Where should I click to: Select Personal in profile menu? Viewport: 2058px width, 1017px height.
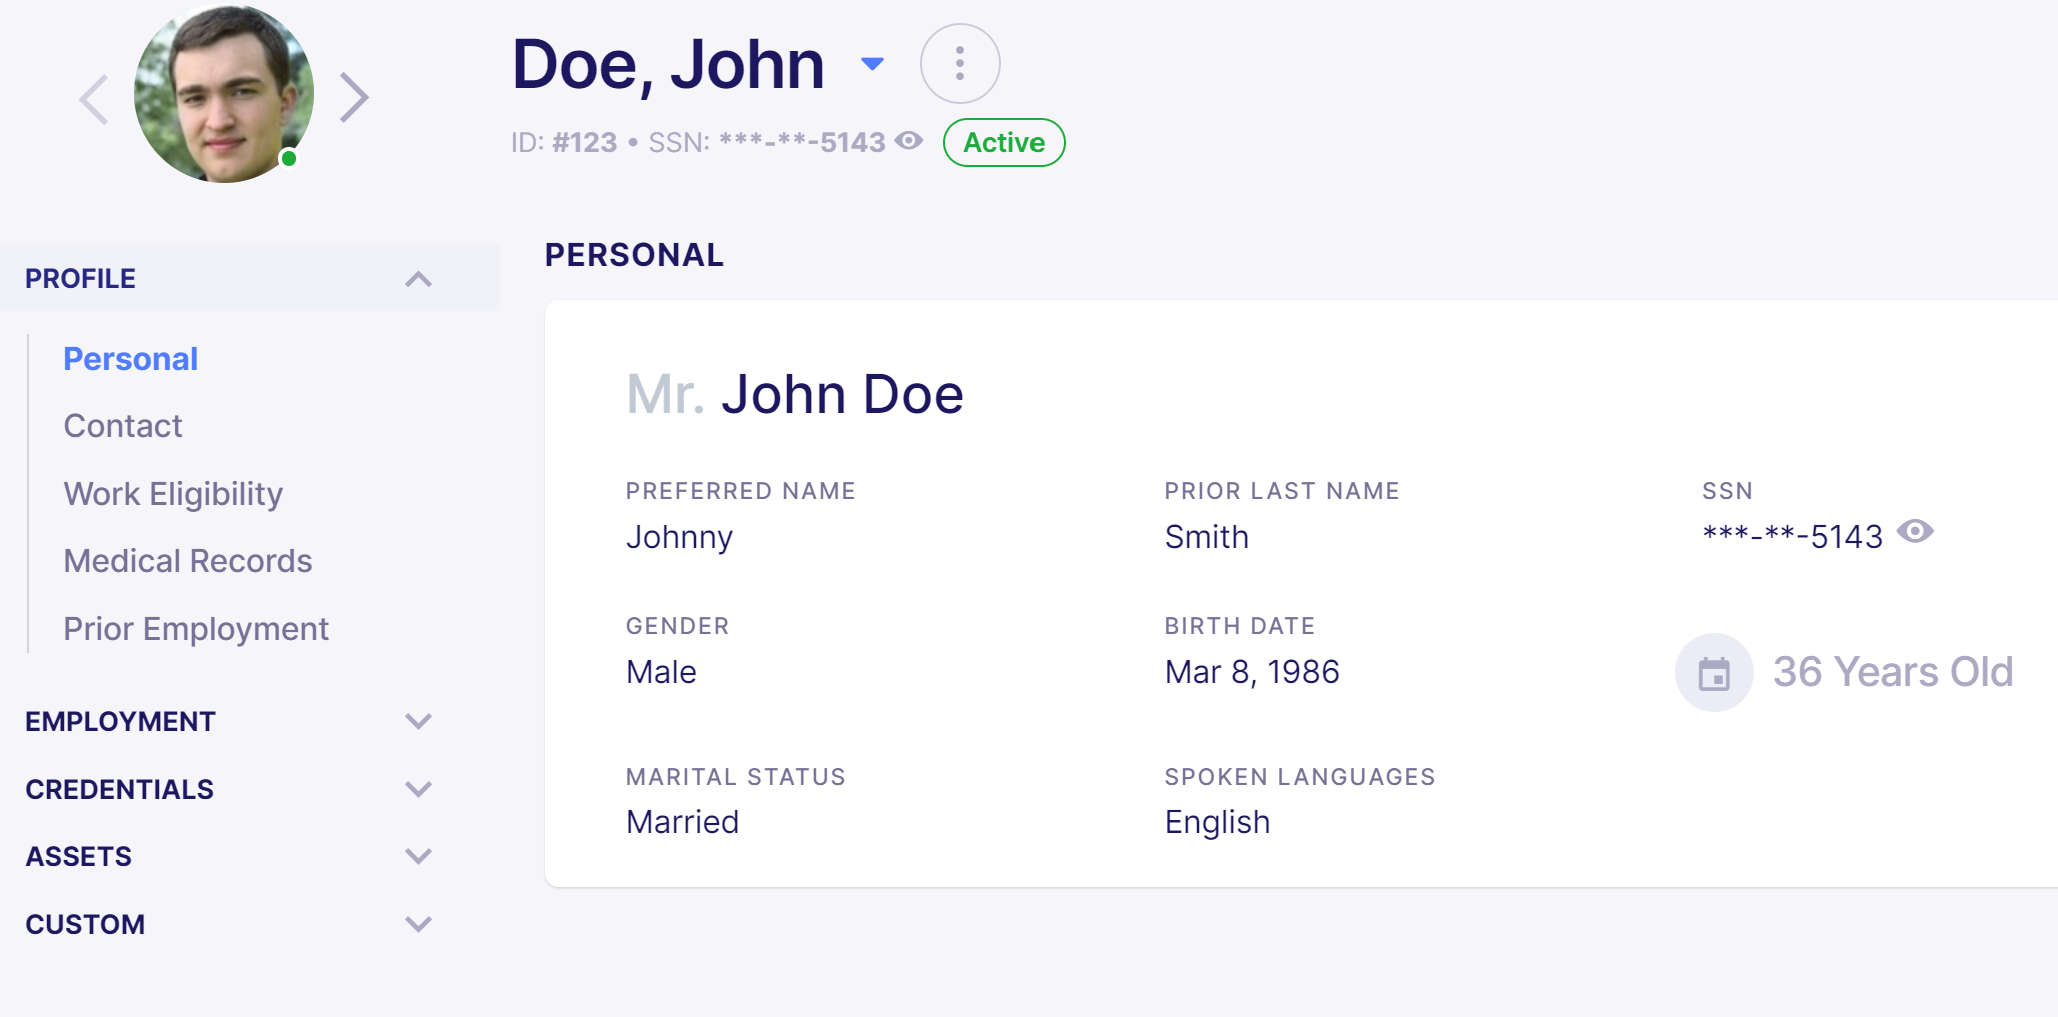click(x=131, y=359)
